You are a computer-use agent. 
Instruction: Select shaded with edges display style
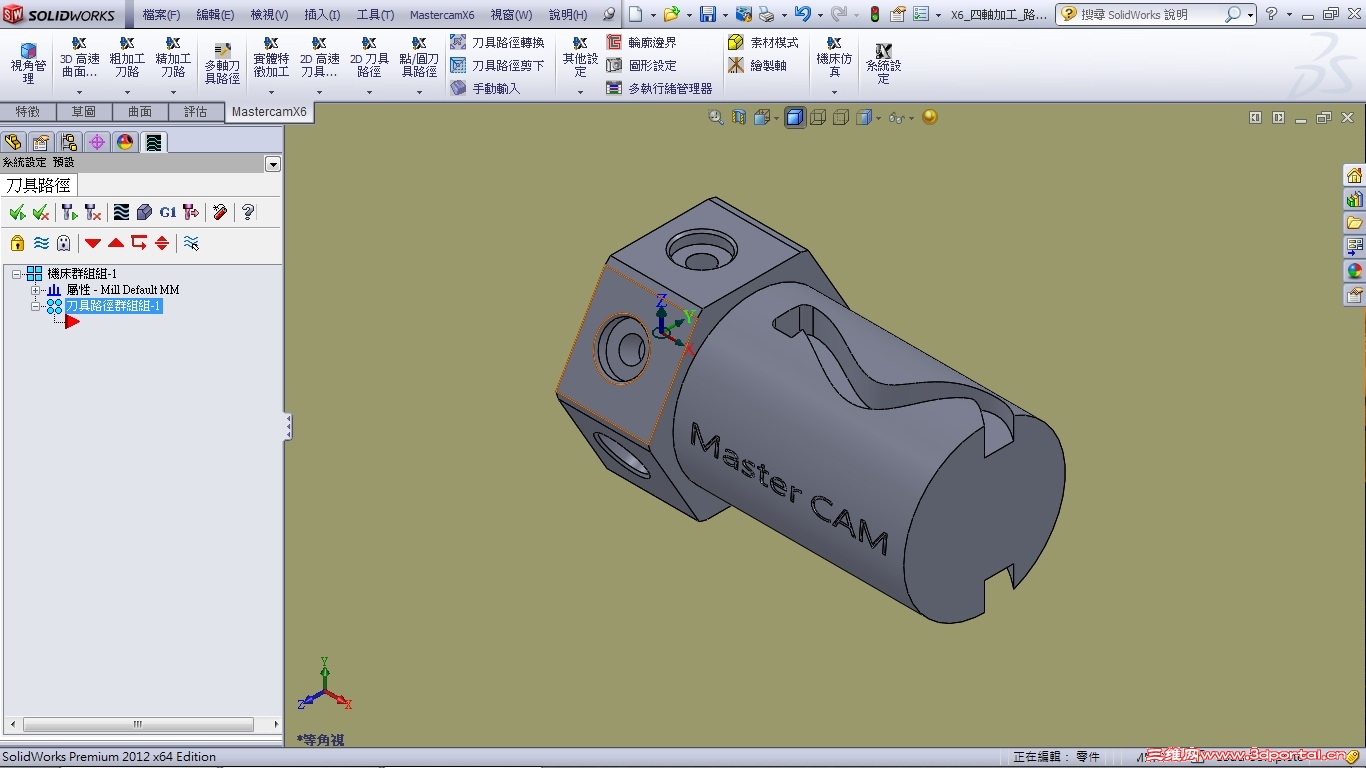point(795,118)
